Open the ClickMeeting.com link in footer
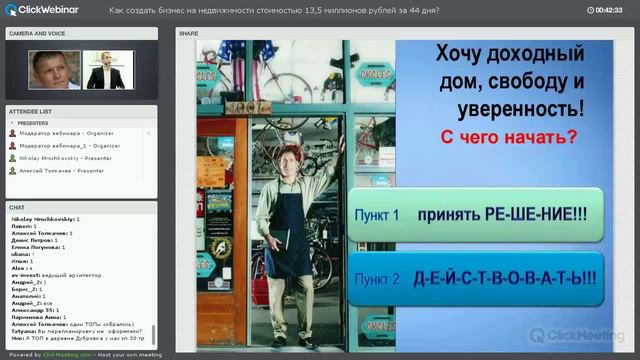 67,355
